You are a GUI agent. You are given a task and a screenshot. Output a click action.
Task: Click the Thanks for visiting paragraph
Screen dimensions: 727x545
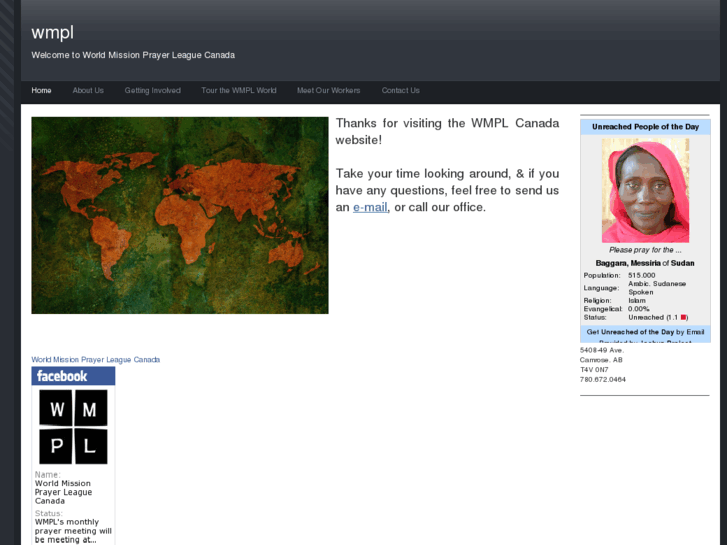coord(447,131)
